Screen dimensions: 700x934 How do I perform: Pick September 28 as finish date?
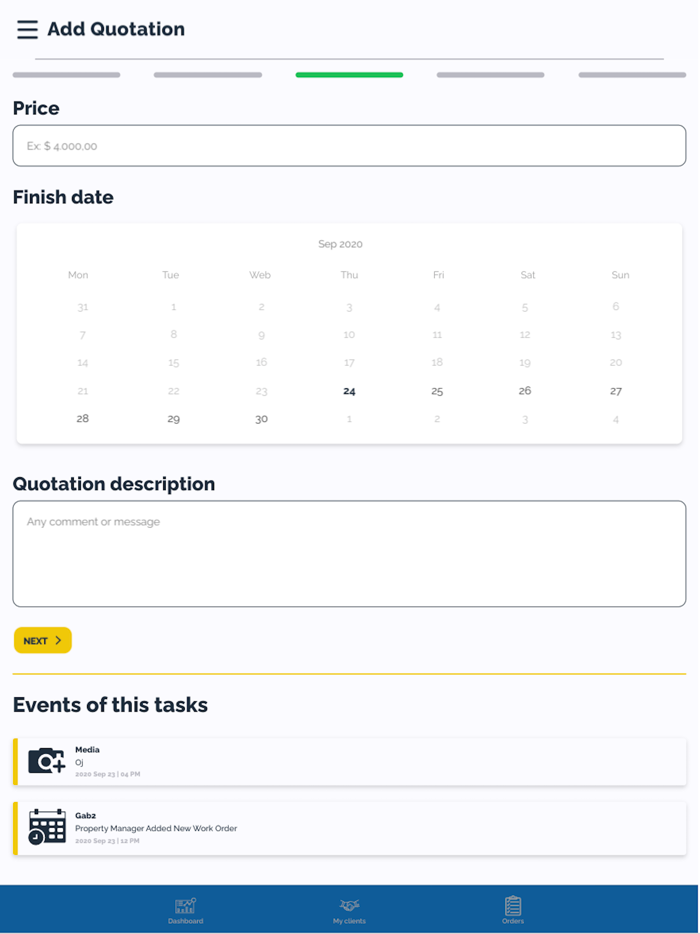(83, 419)
